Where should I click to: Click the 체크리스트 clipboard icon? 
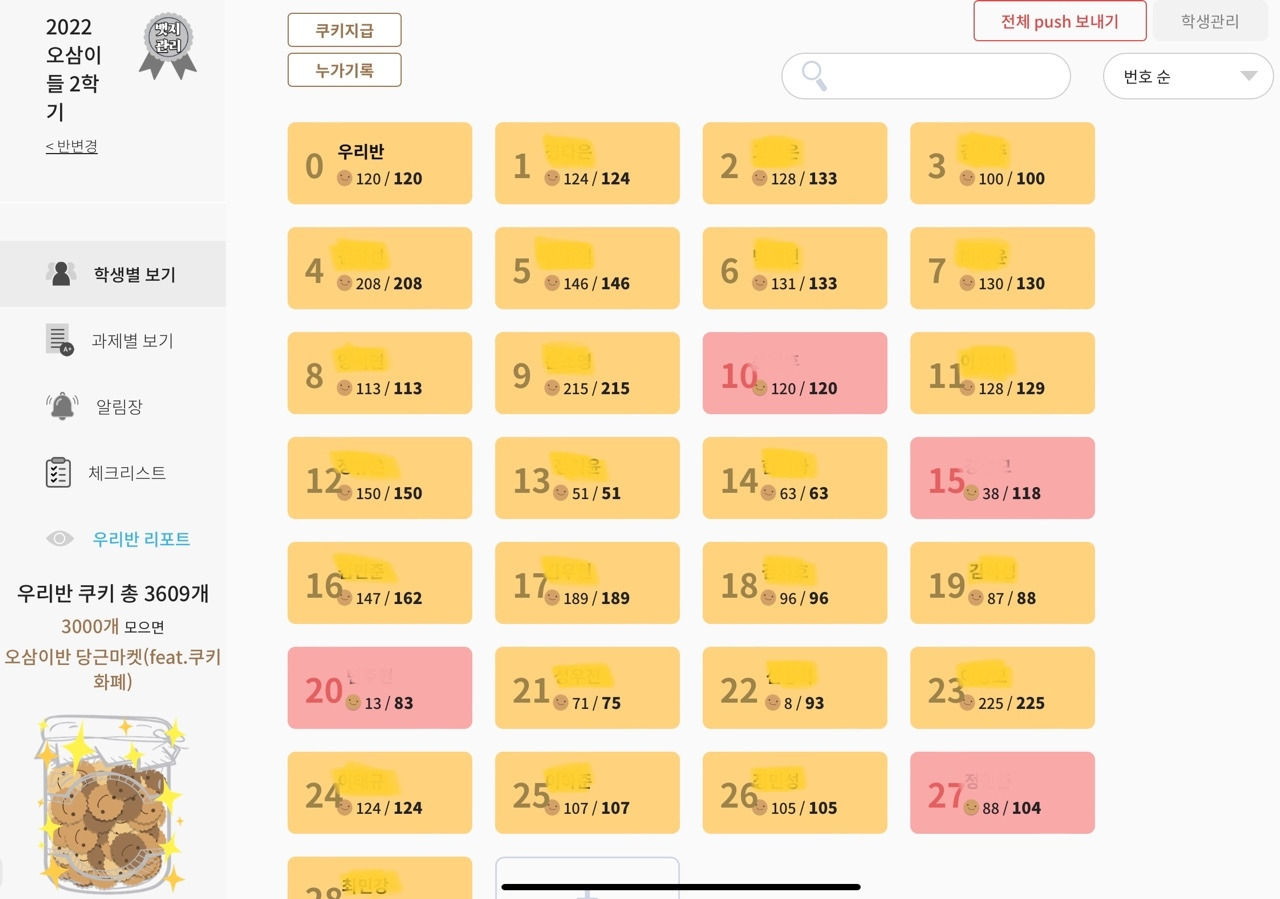(x=59, y=472)
